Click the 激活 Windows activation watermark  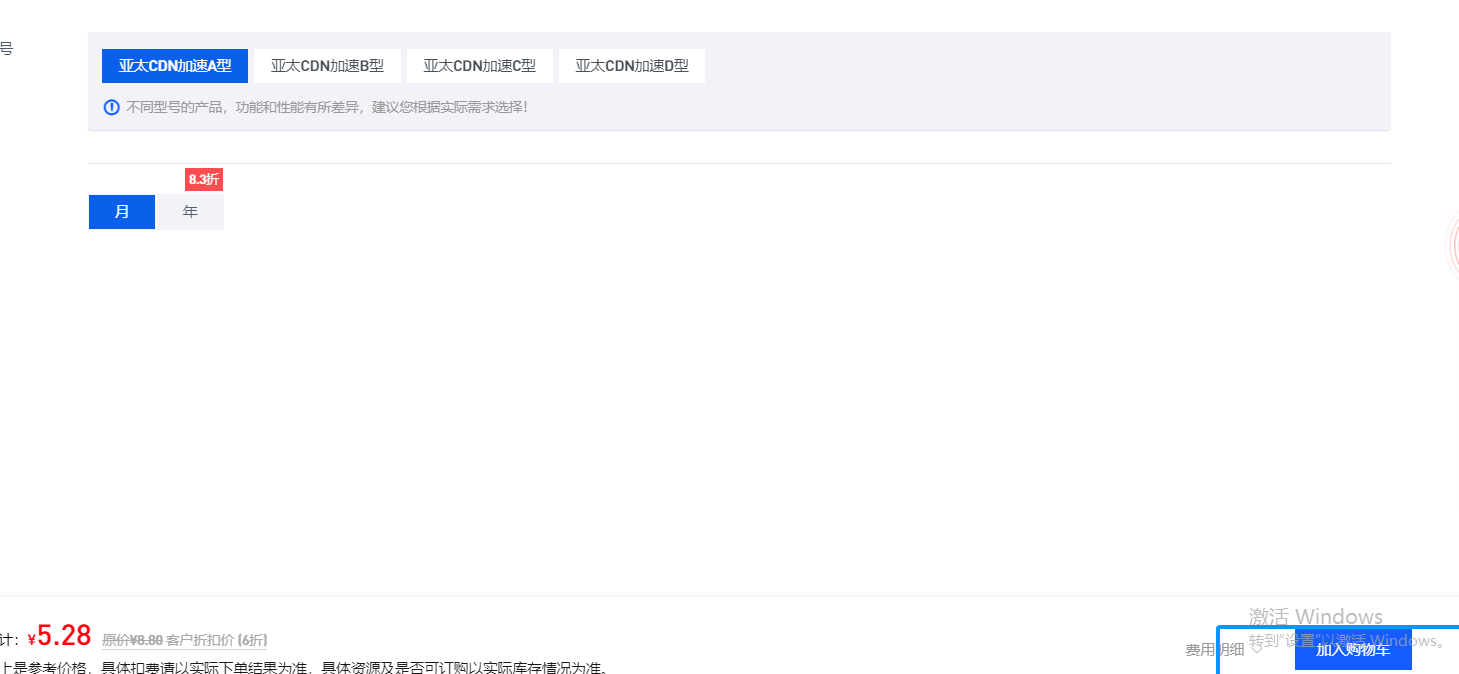(1315, 616)
